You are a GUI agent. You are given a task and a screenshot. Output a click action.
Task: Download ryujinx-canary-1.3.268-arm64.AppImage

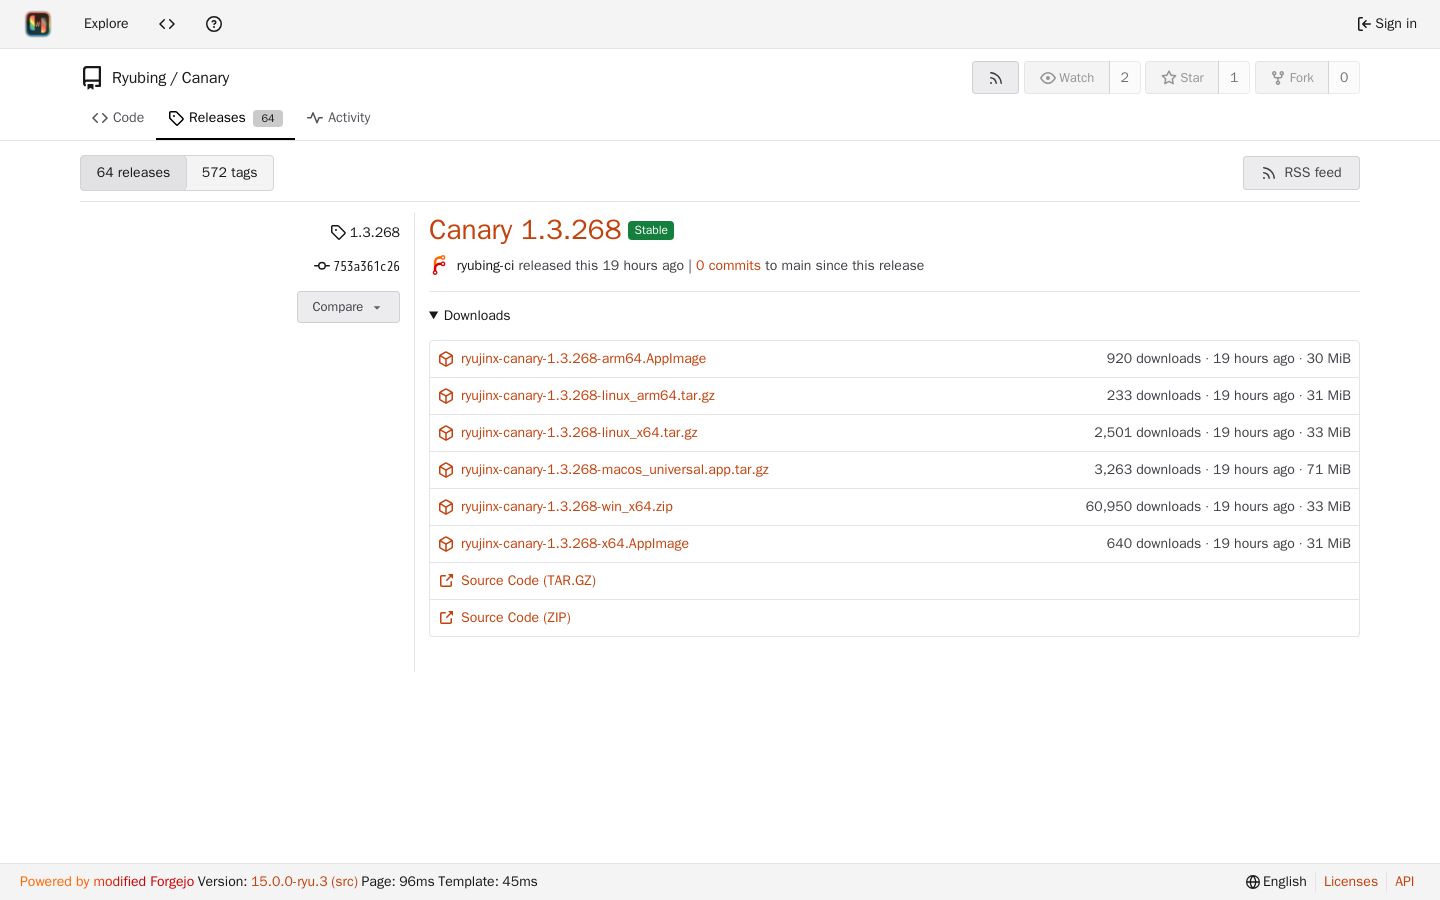click(583, 359)
